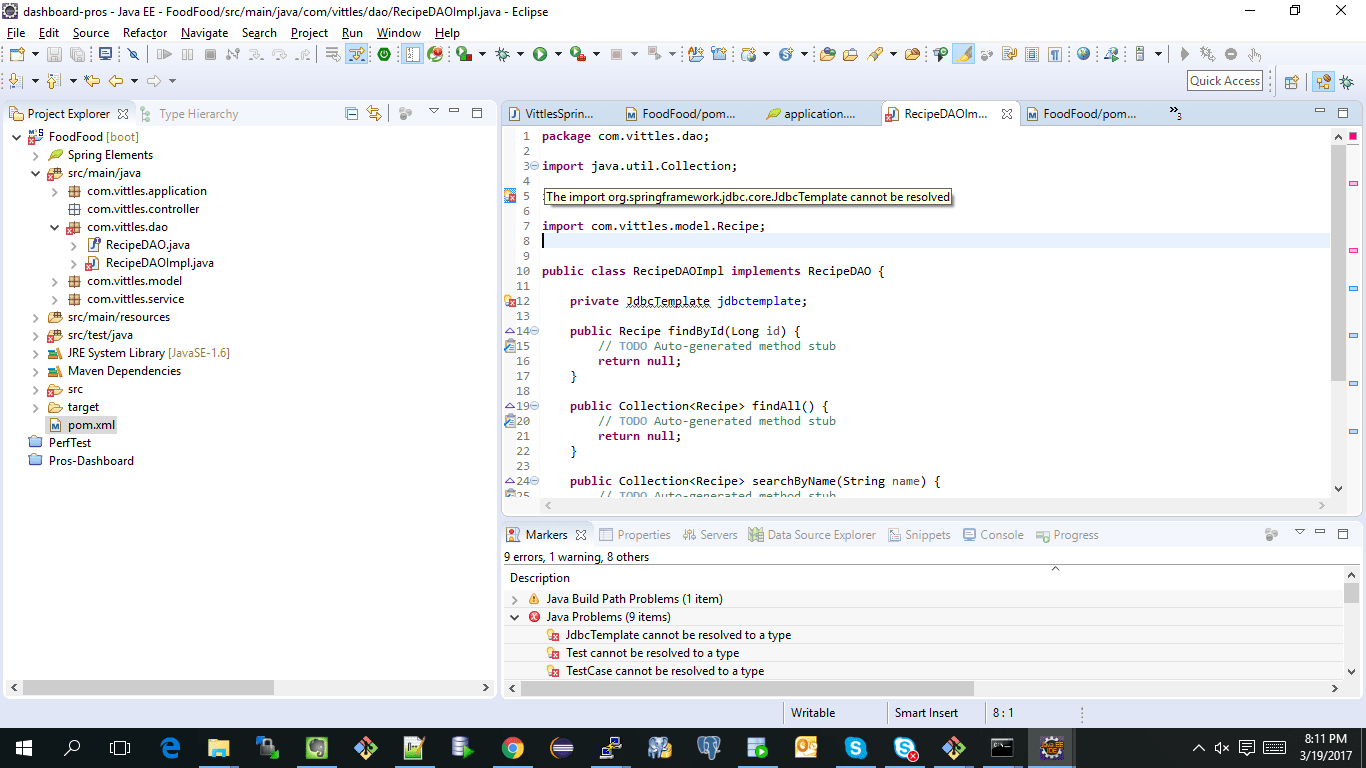1366x768 pixels.
Task: Switch to the application. editor tab
Action: (811, 114)
